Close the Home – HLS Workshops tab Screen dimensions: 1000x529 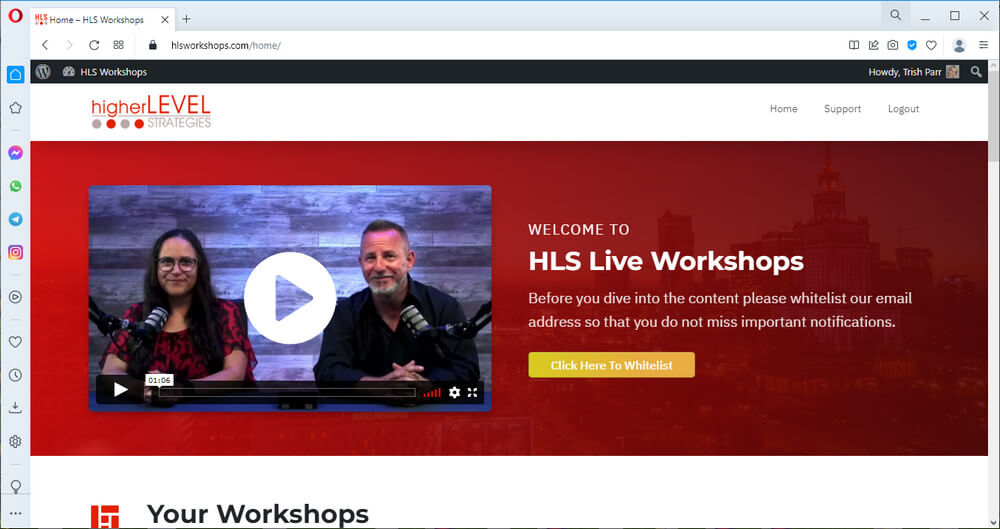(165, 20)
